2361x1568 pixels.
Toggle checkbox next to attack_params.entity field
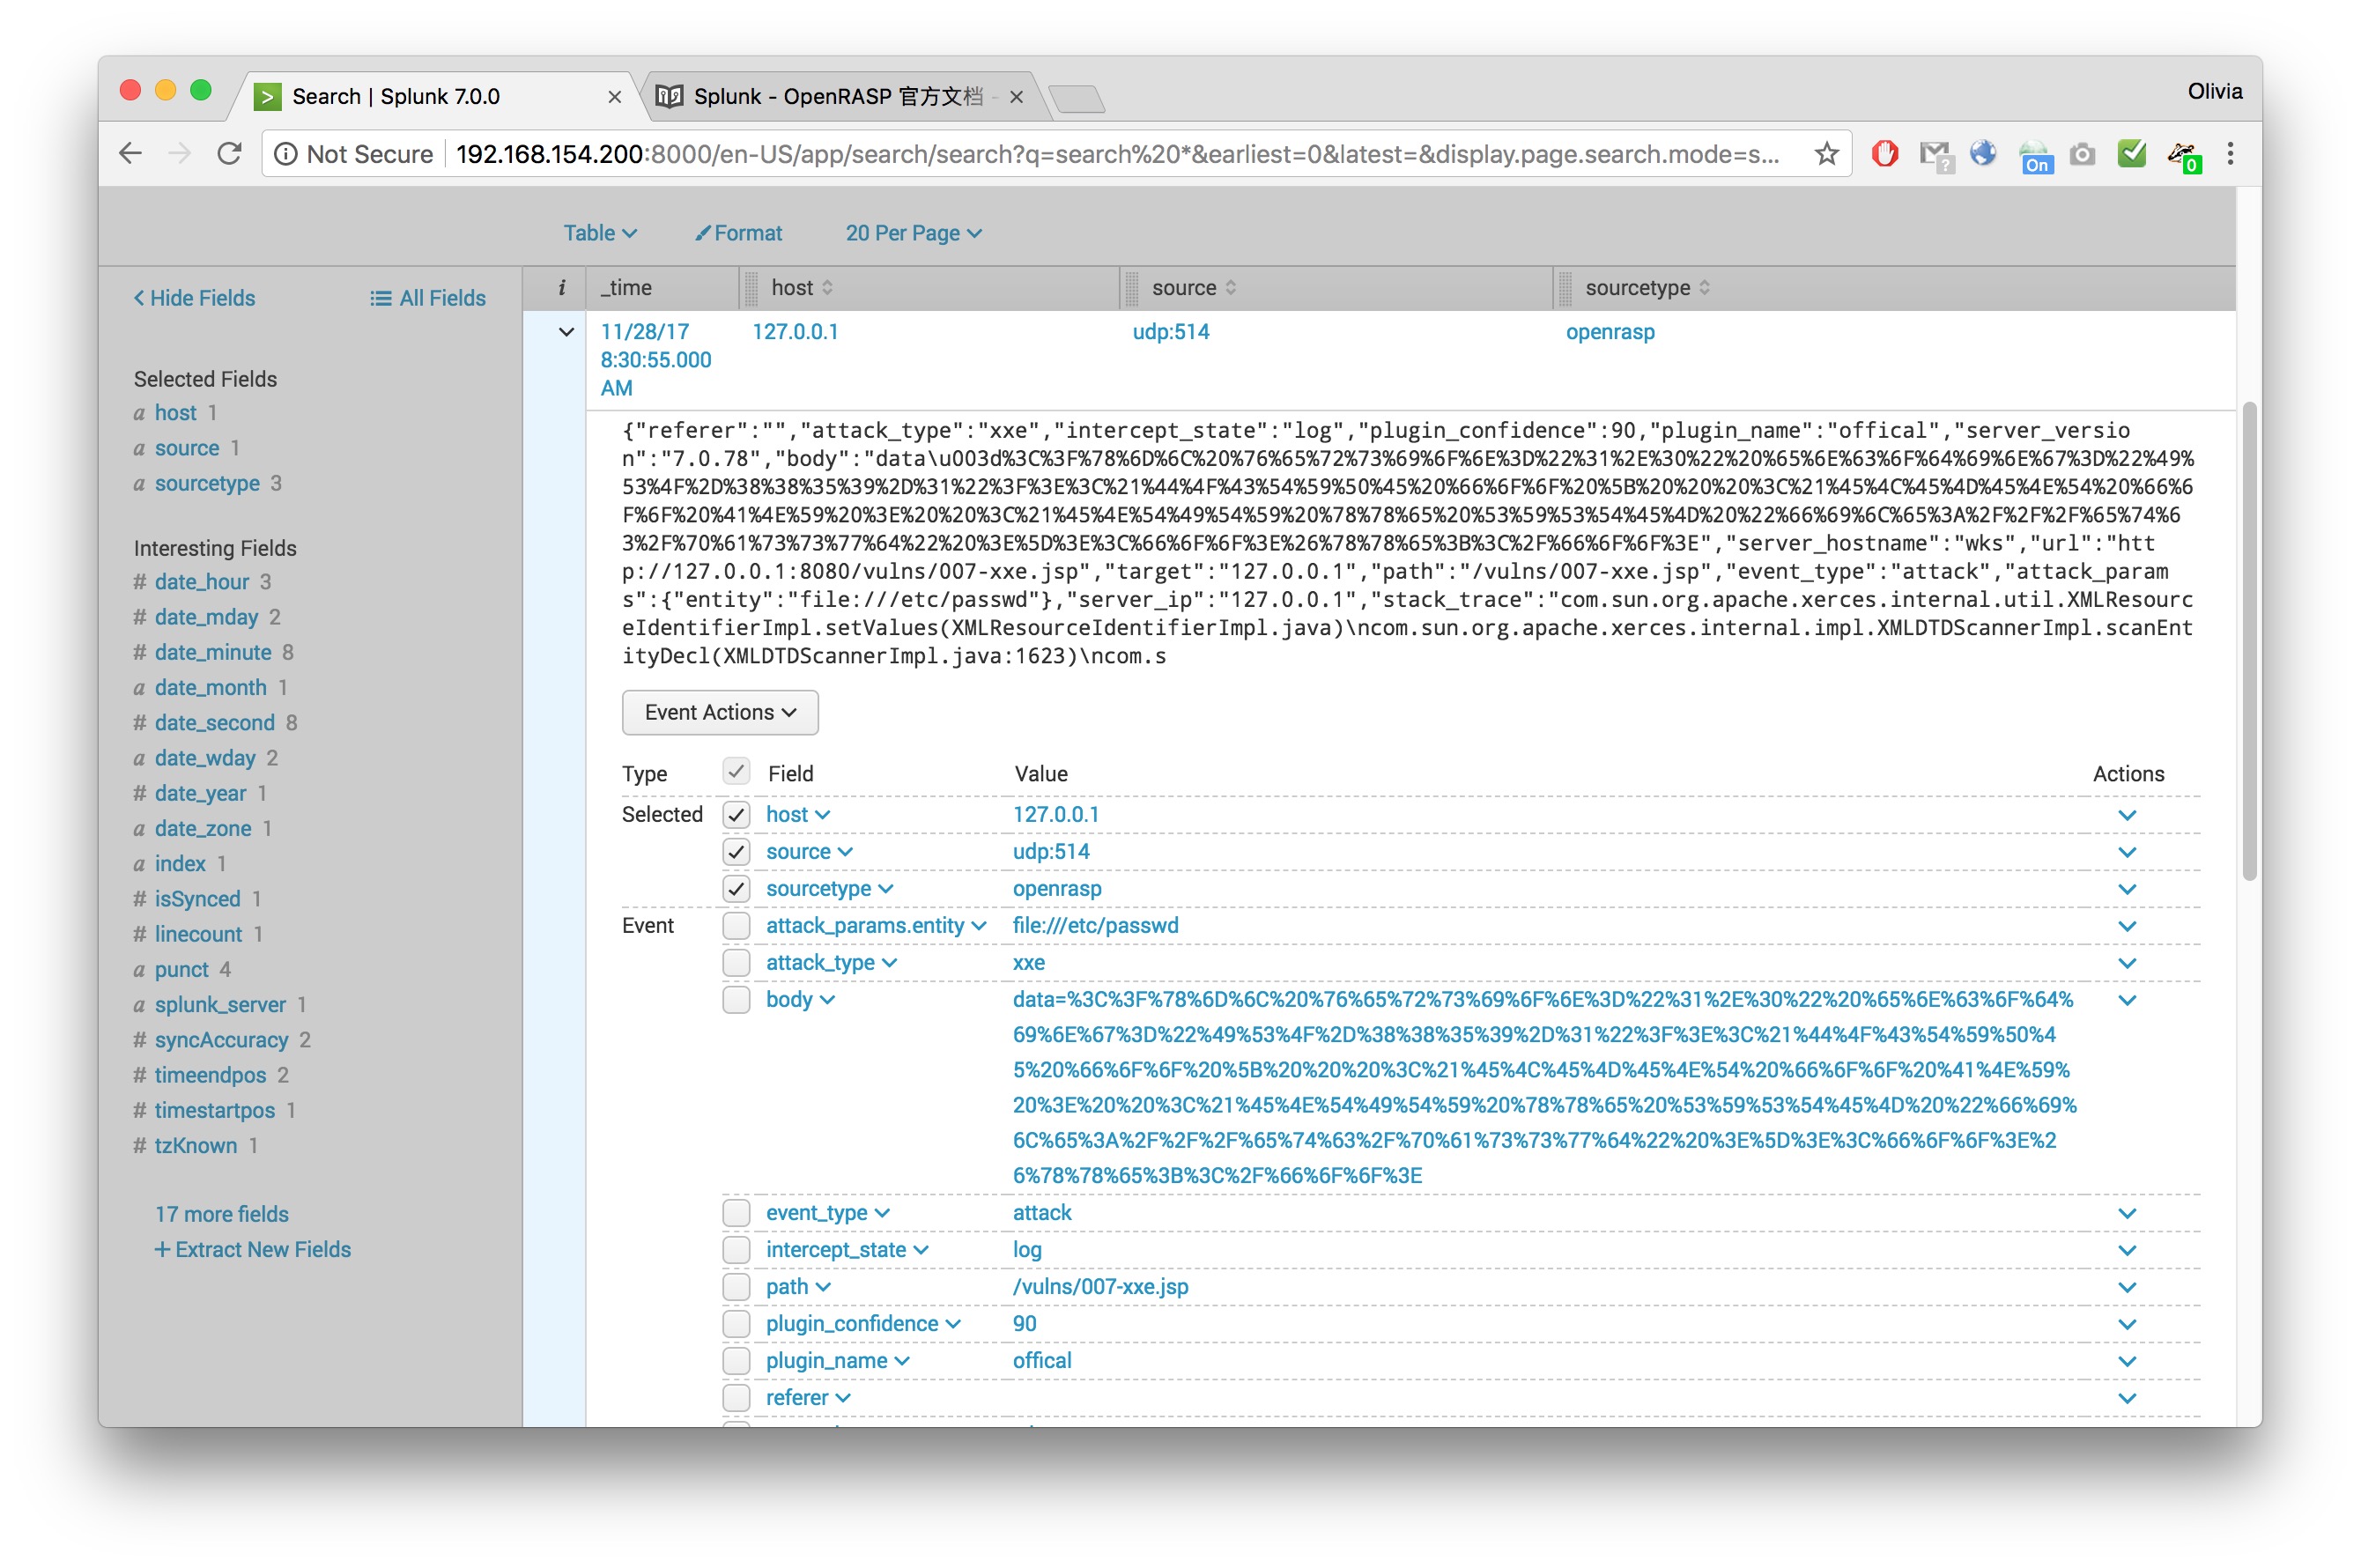(x=735, y=926)
